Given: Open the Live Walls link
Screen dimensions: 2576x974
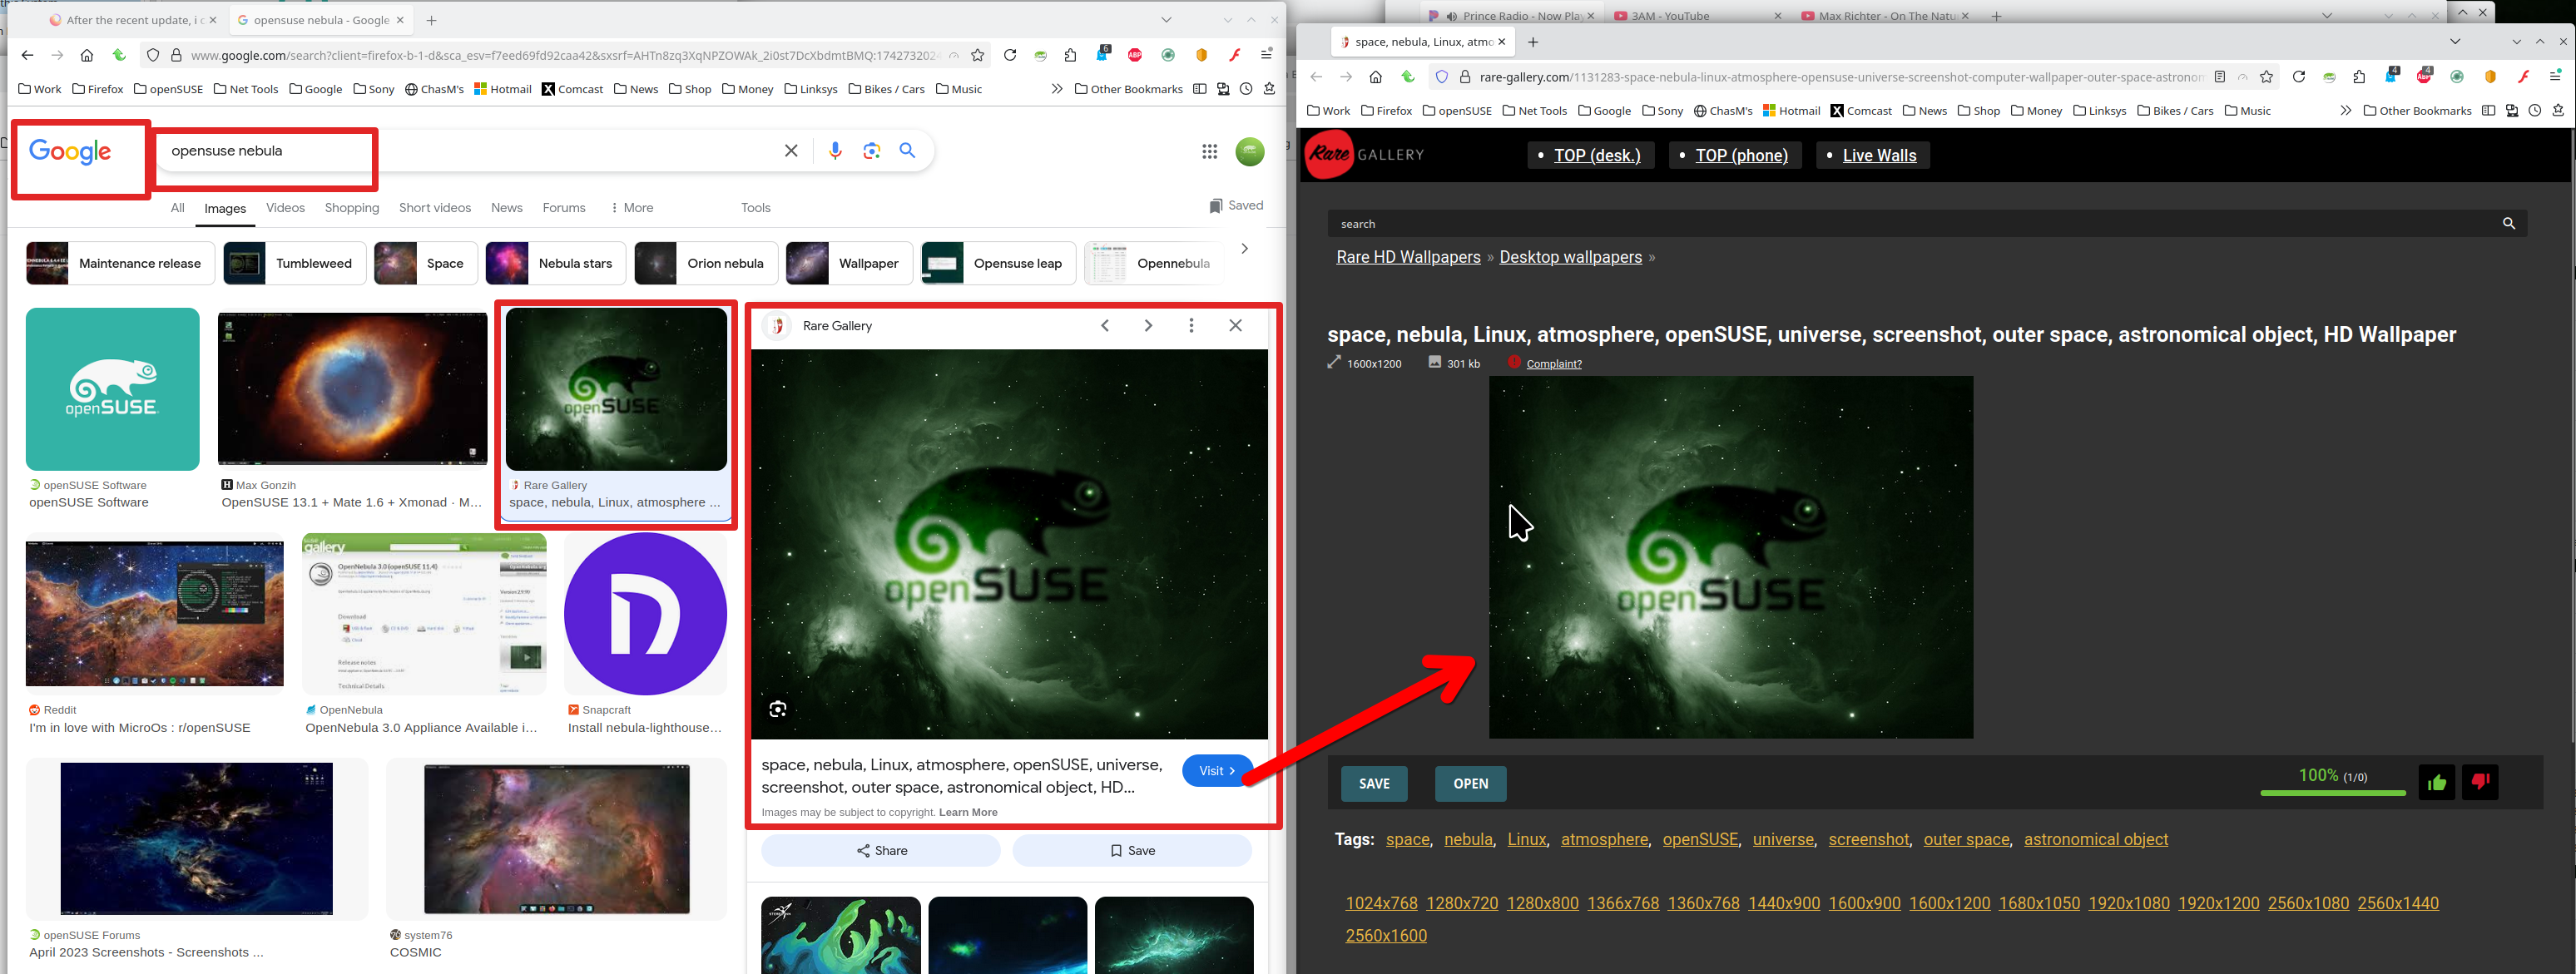Looking at the screenshot, I should click(1879, 155).
